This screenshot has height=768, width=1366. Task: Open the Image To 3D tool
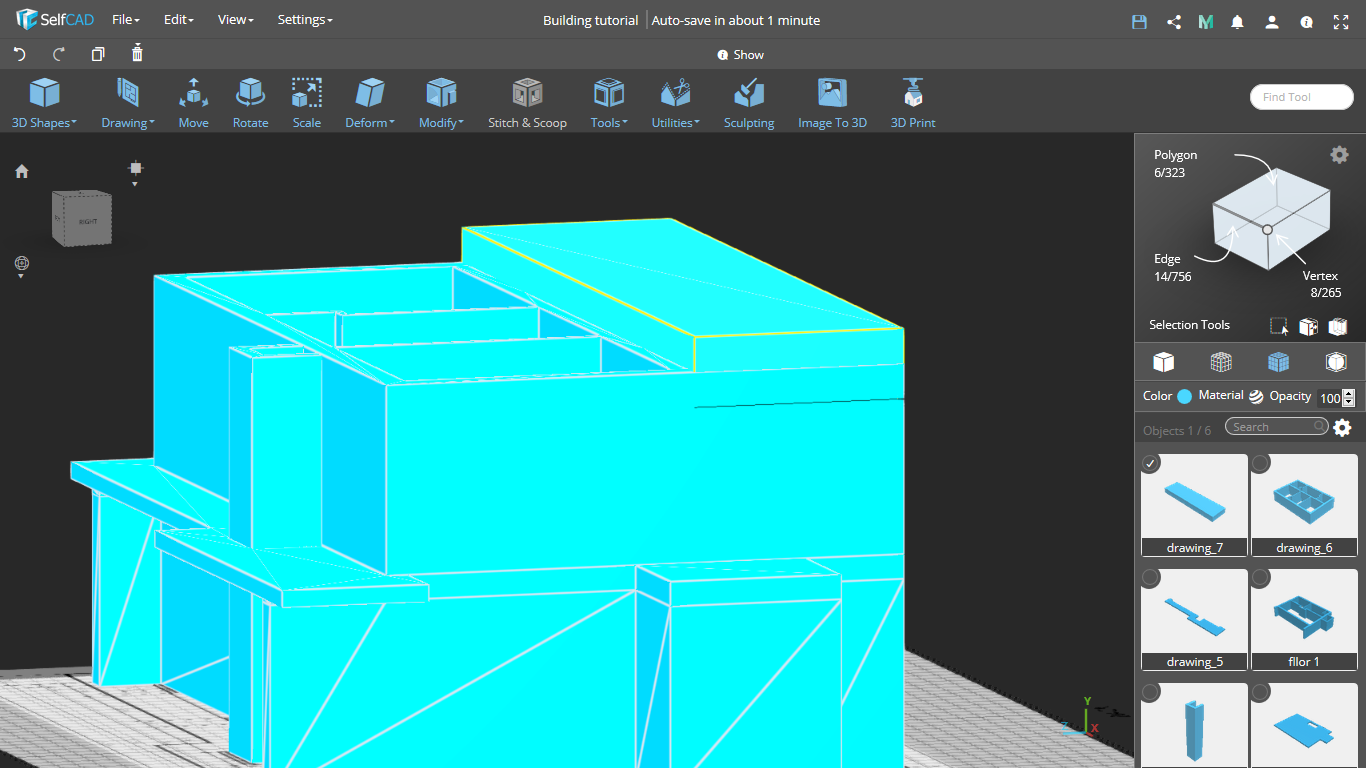pyautogui.click(x=832, y=104)
